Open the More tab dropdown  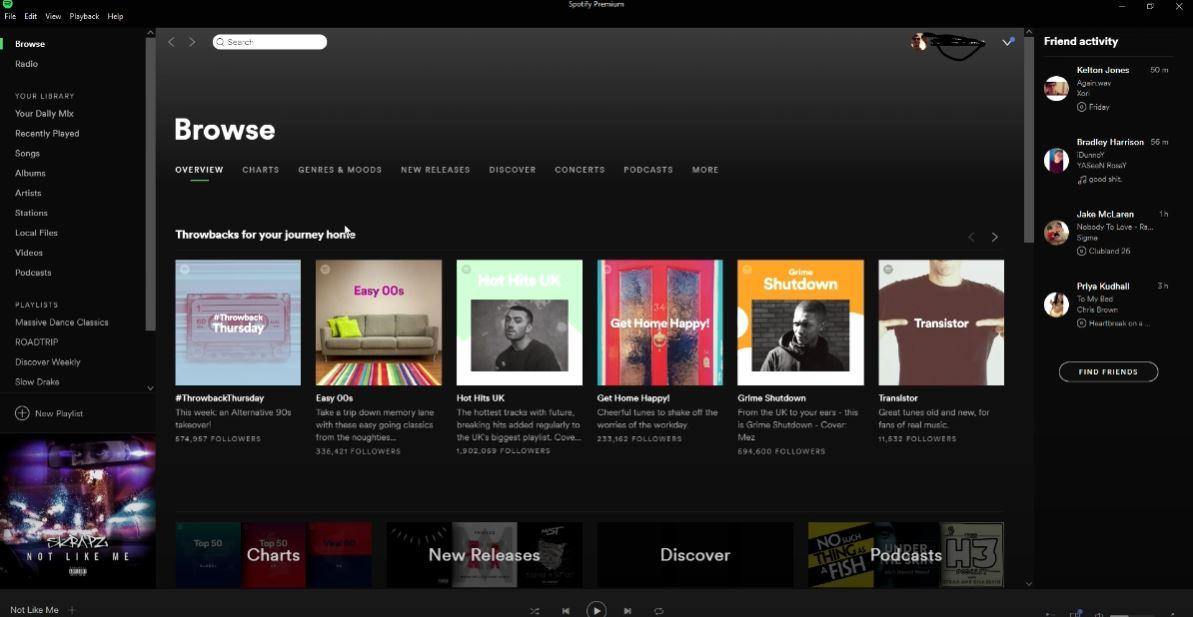coord(705,170)
